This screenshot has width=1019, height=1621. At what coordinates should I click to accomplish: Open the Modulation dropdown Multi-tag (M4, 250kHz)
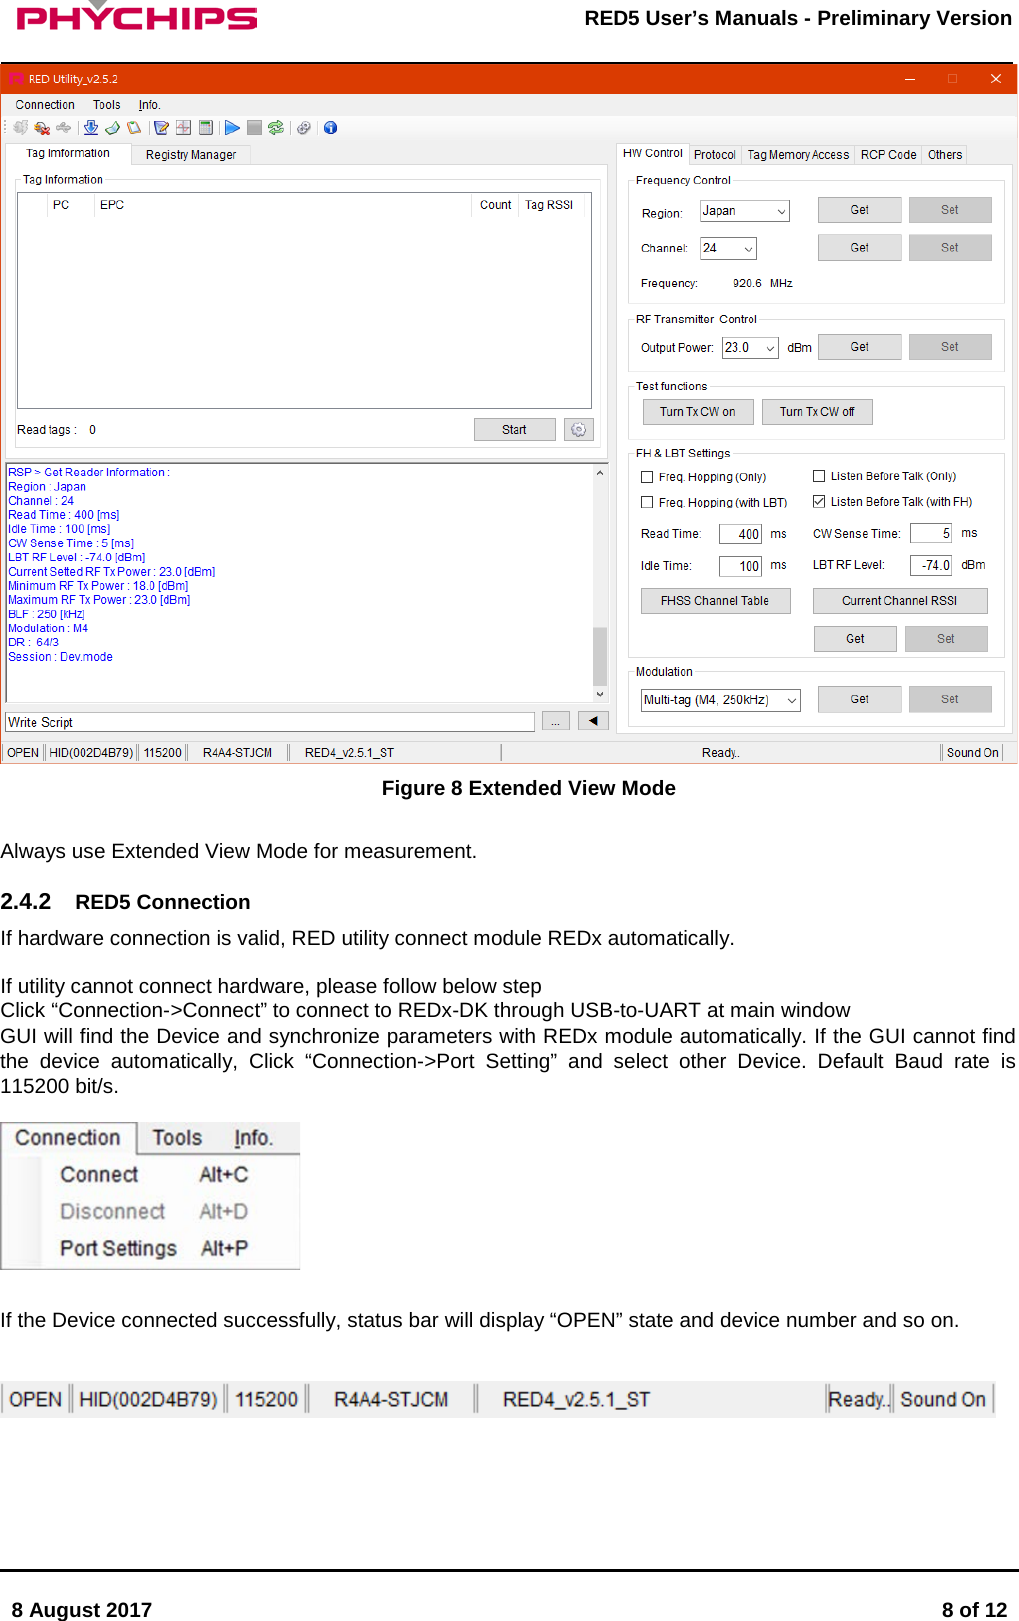pyautogui.click(x=721, y=700)
